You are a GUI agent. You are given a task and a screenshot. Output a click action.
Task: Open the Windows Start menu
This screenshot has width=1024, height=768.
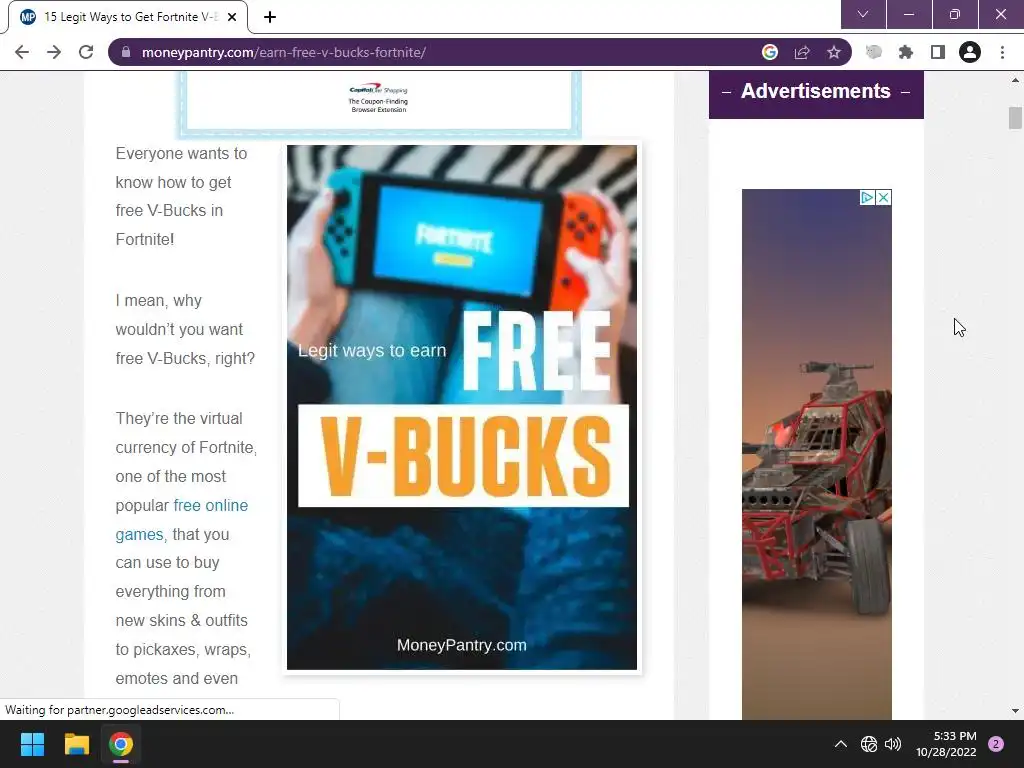tap(32, 744)
